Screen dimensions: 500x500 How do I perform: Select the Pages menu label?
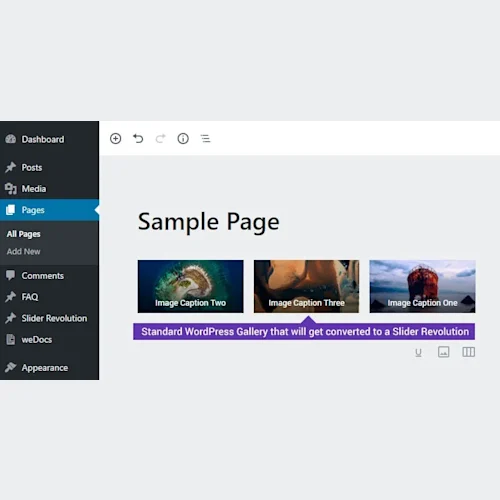pos(33,210)
